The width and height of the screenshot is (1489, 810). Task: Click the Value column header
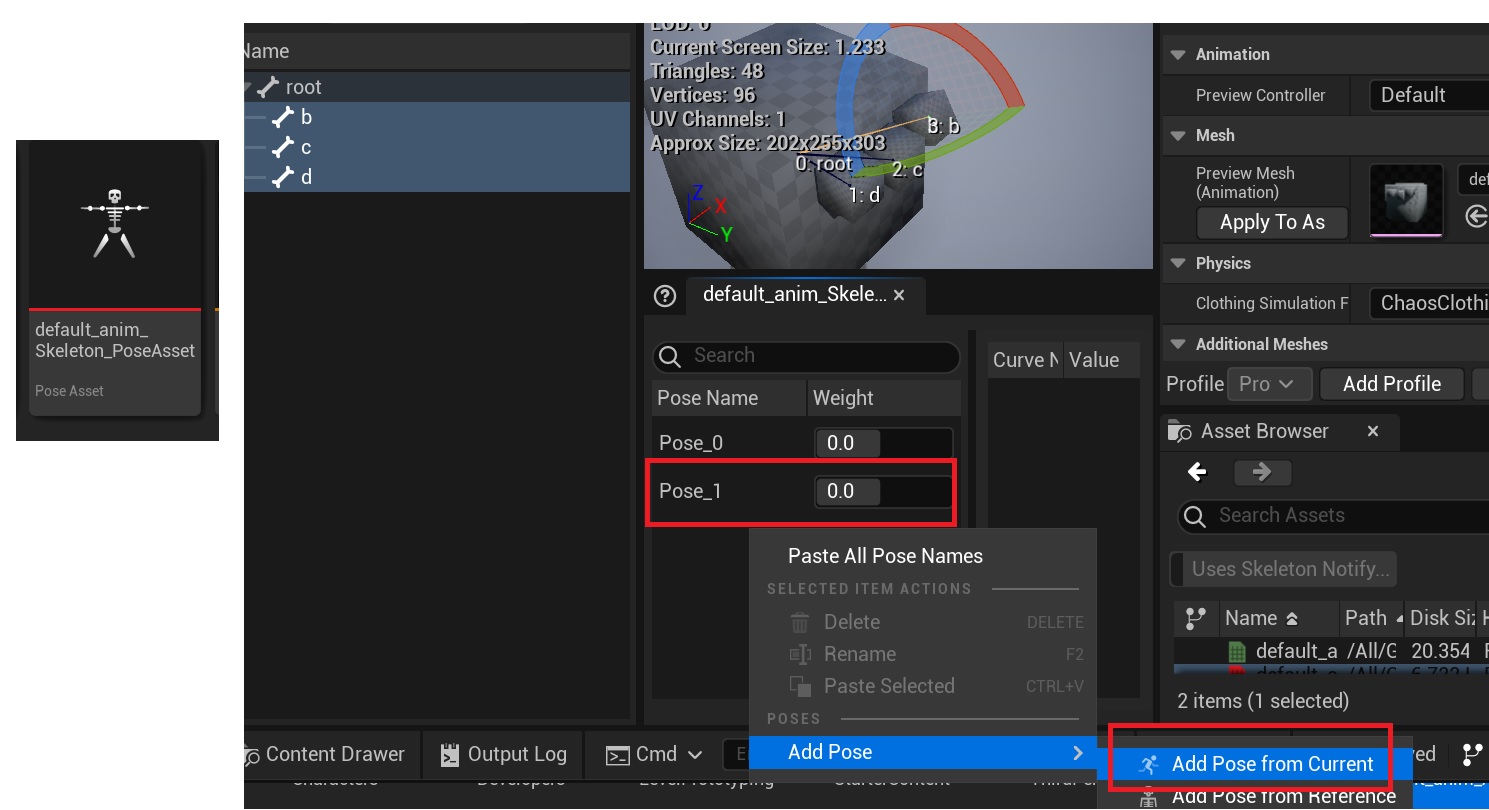[x=1102, y=360]
